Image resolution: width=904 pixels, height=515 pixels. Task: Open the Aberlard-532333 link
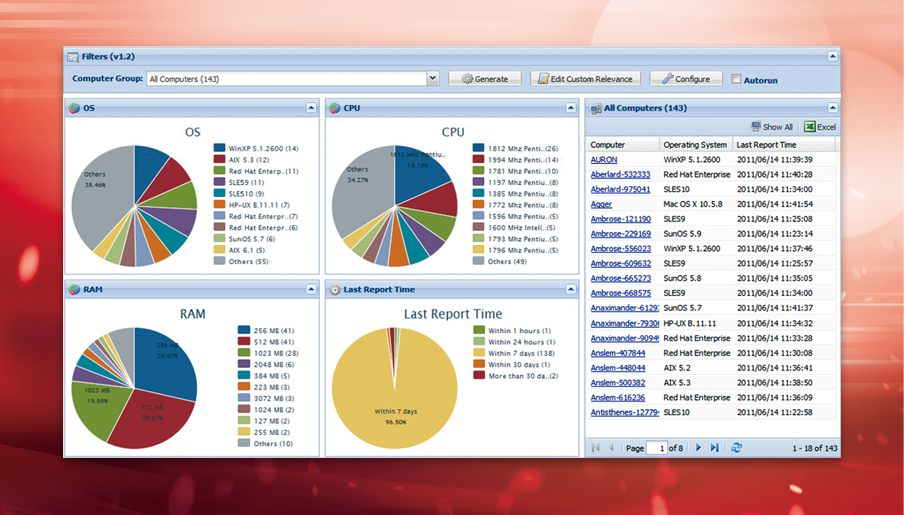pos(620,174)
